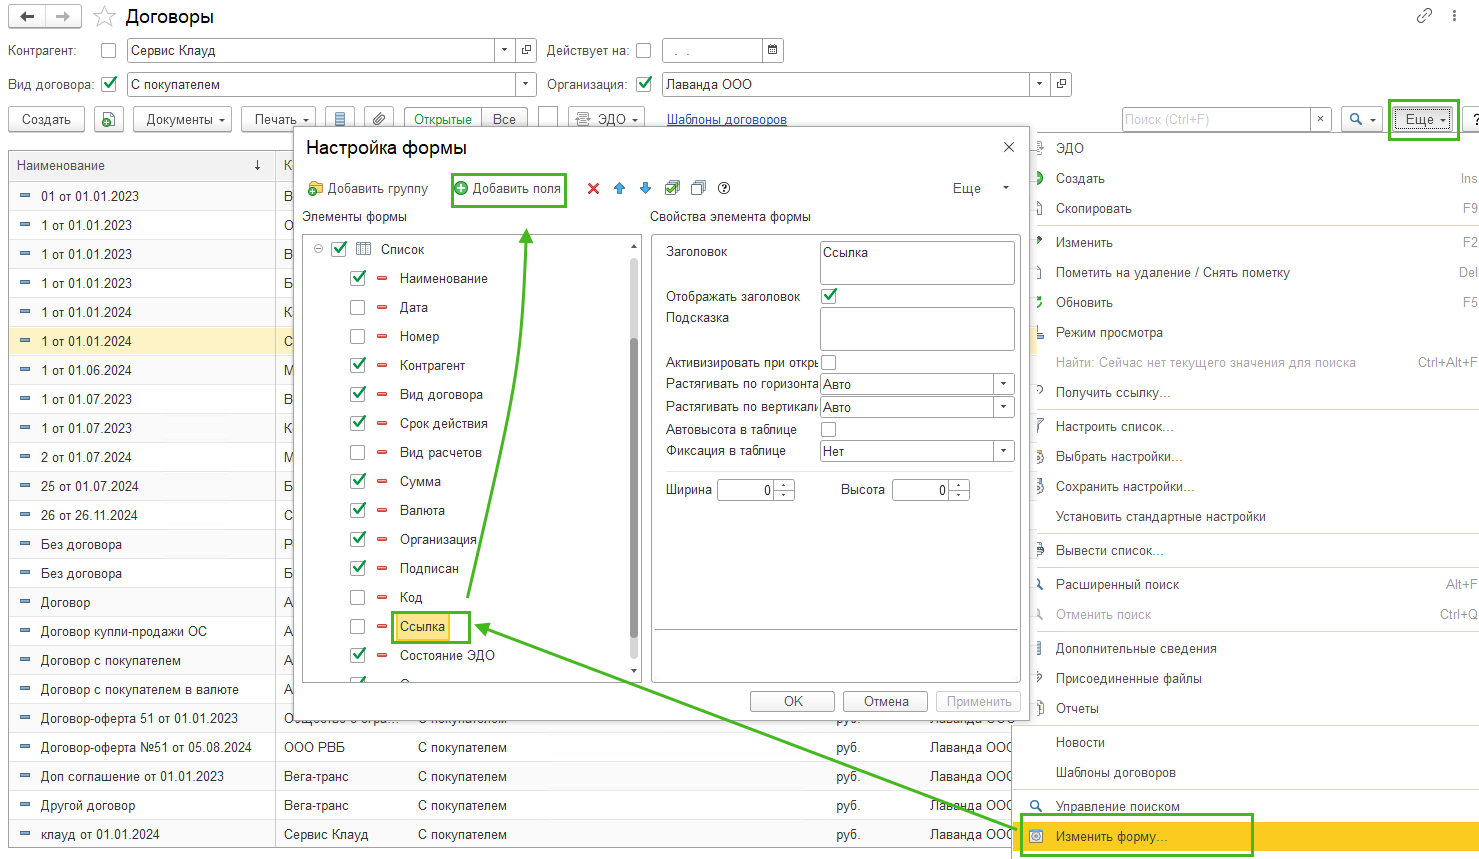Image resolution: width=1479 pixels, height=859 pixels.
Task: Open Фиксация в таблице dropdown
Action: (1003, 451)
